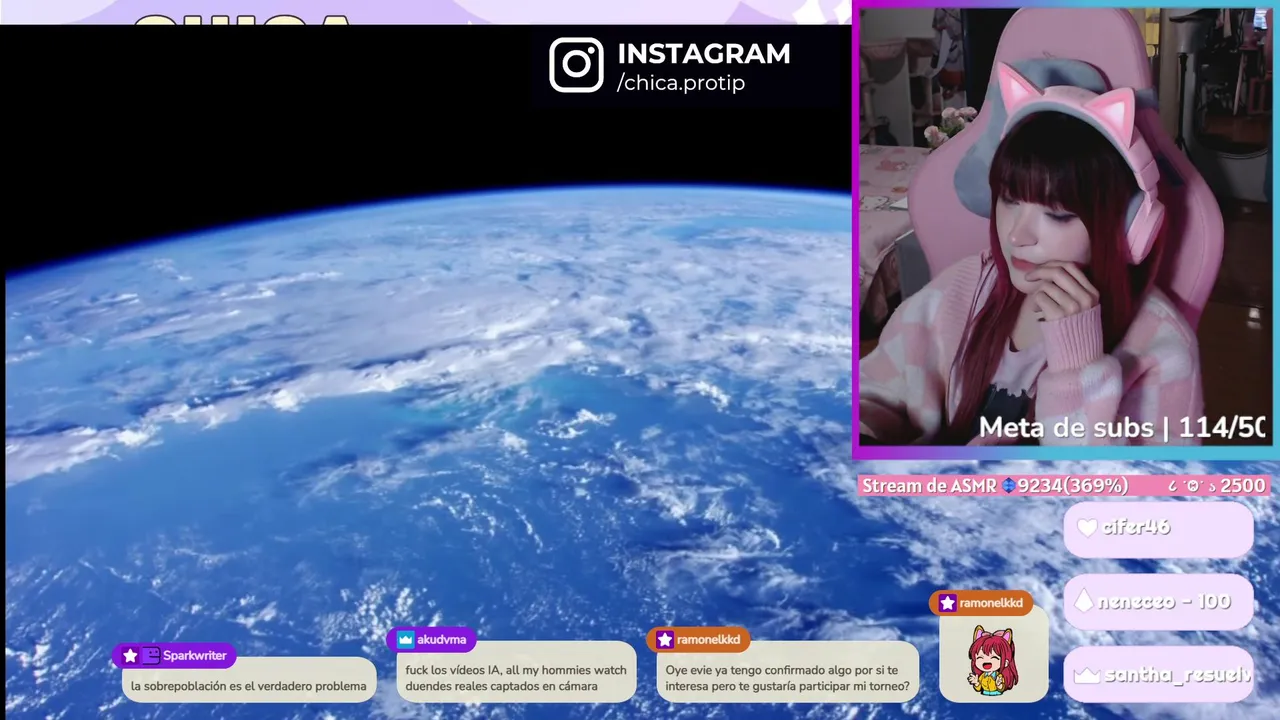Click the nenecco - 100 bits alert
The width and height of the screenshot is (1280, 720).
(x=1158, y=602)
